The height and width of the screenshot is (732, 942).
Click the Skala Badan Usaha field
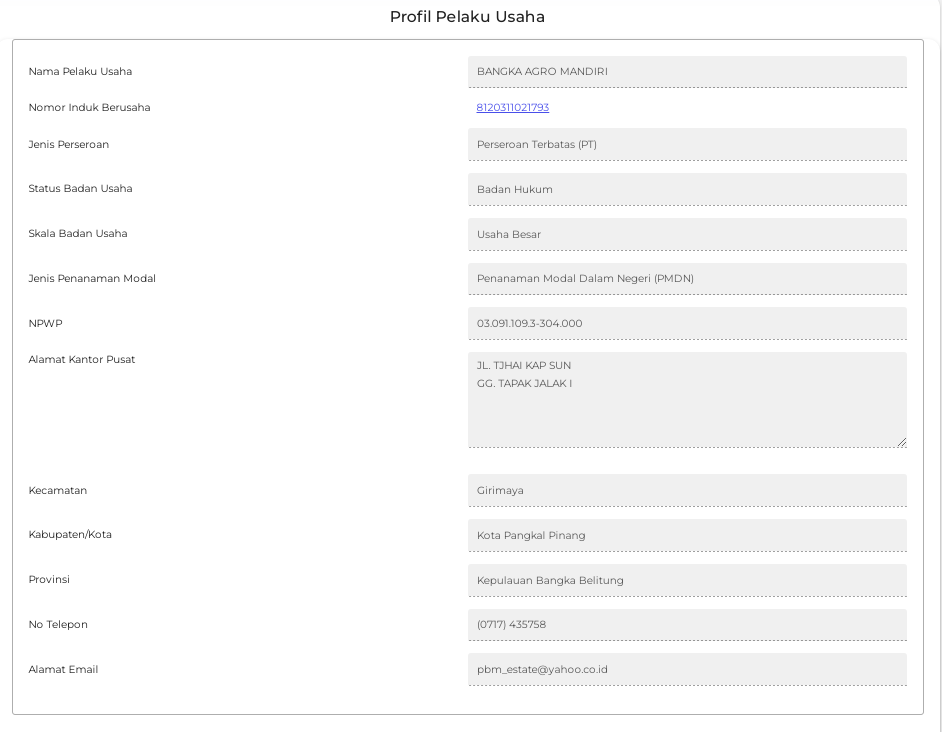[x=687, y=234]
